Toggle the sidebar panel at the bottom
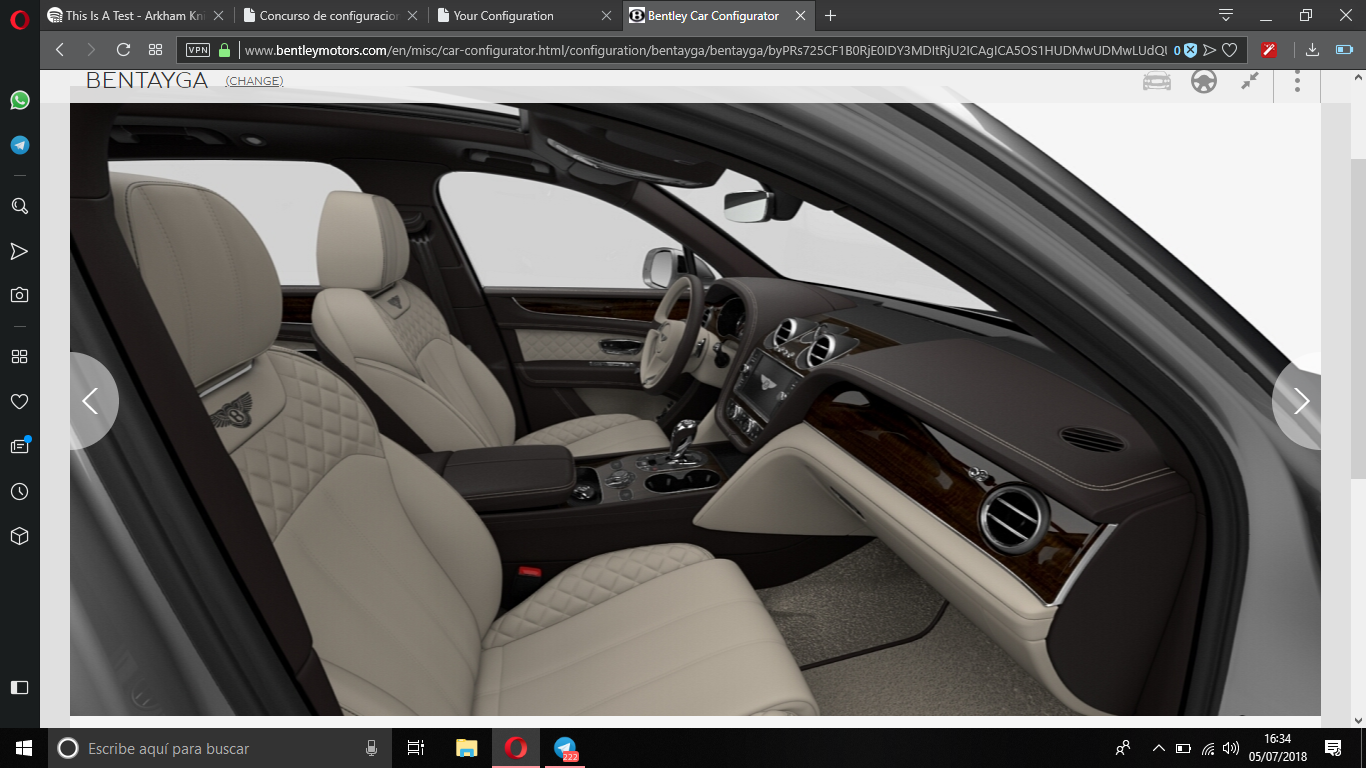1366x768 pixels. click(19, 687)
